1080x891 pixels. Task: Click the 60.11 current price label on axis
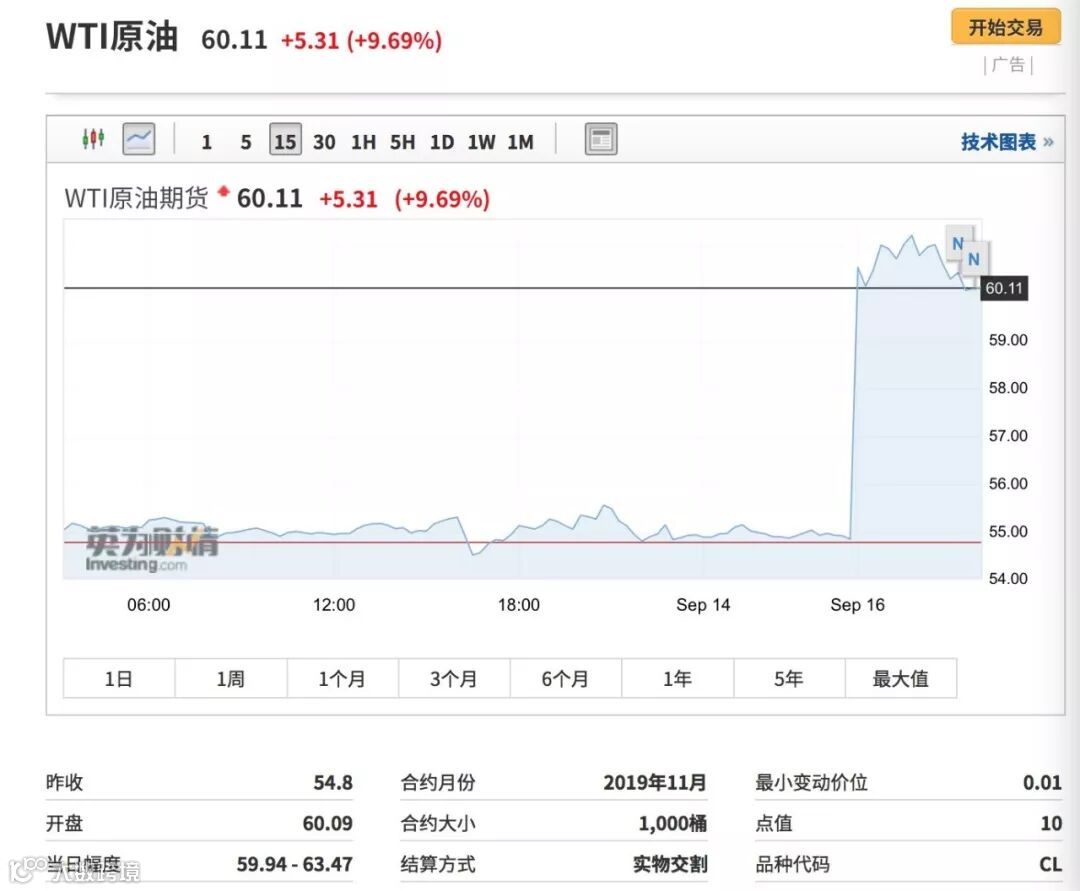(x=1004, y=288)
